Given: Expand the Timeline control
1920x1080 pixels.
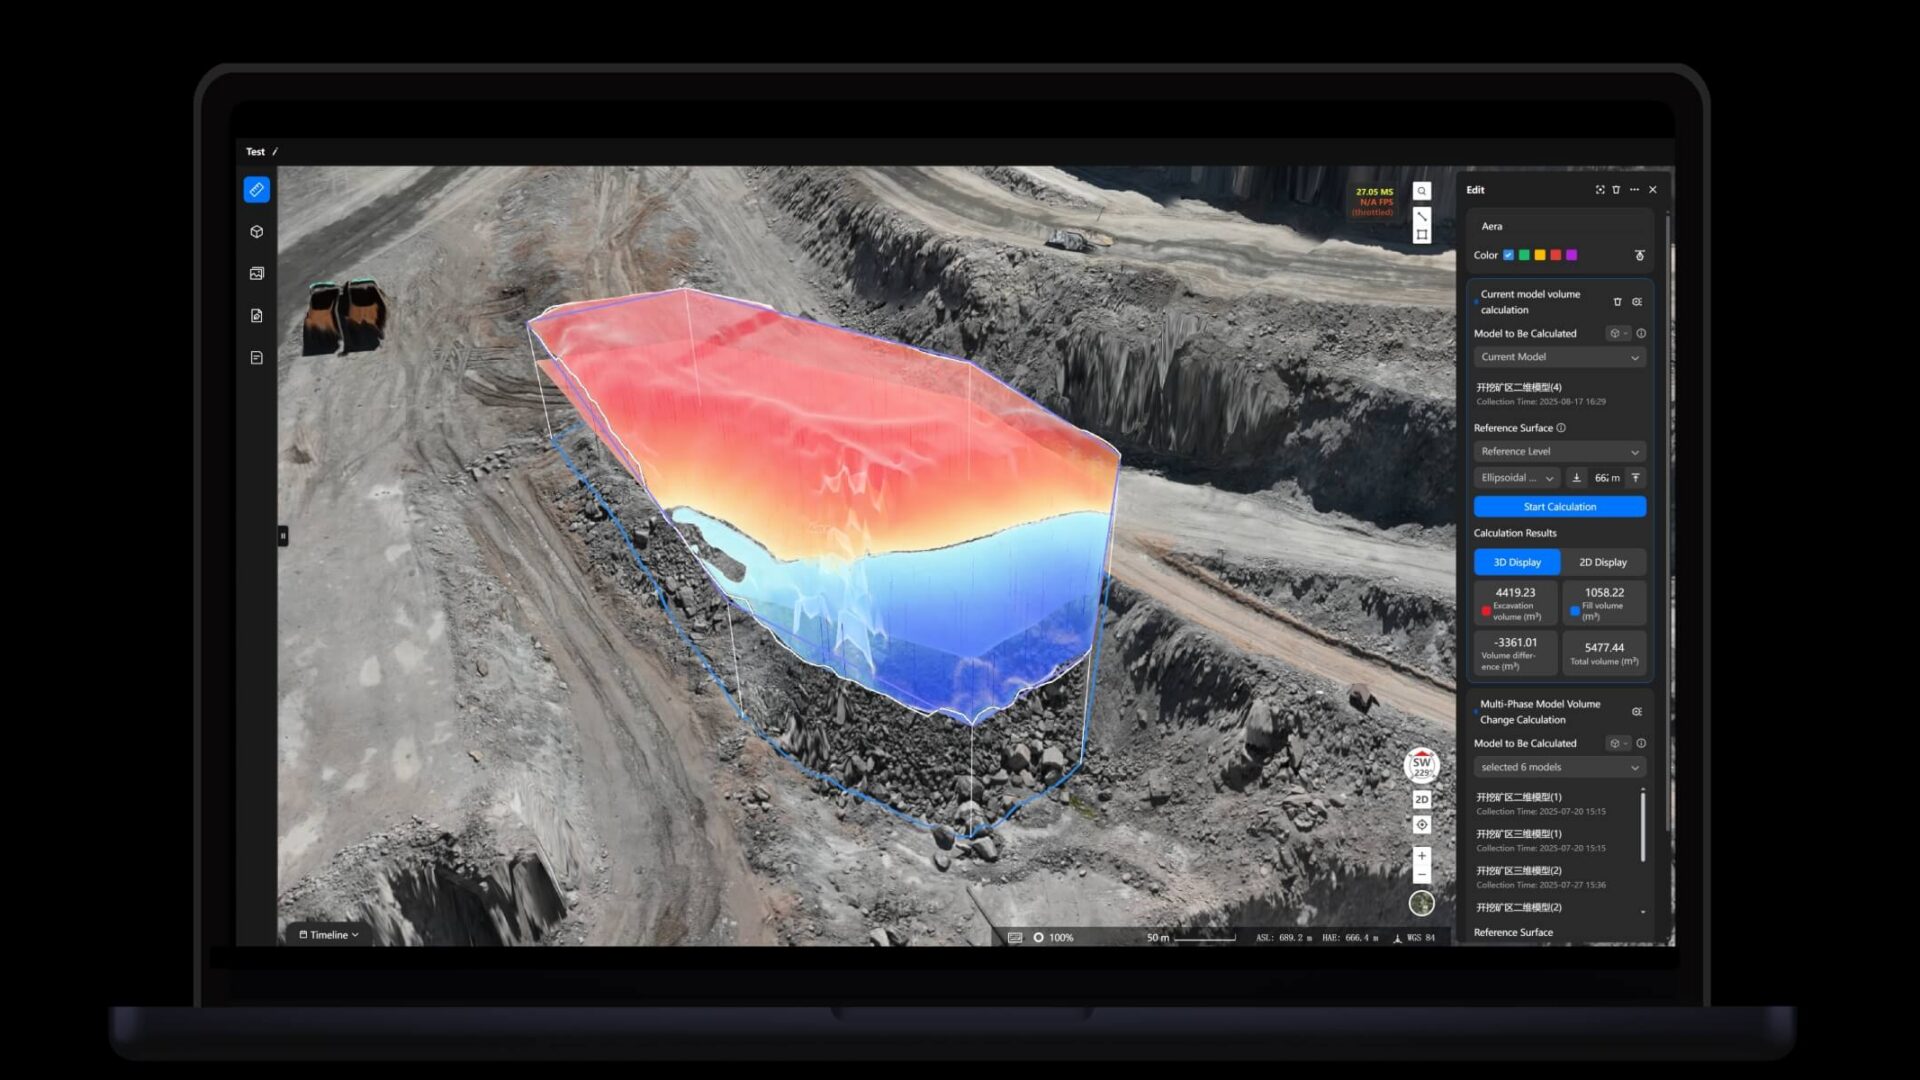Looking at the screenshot, I should 329,935.
